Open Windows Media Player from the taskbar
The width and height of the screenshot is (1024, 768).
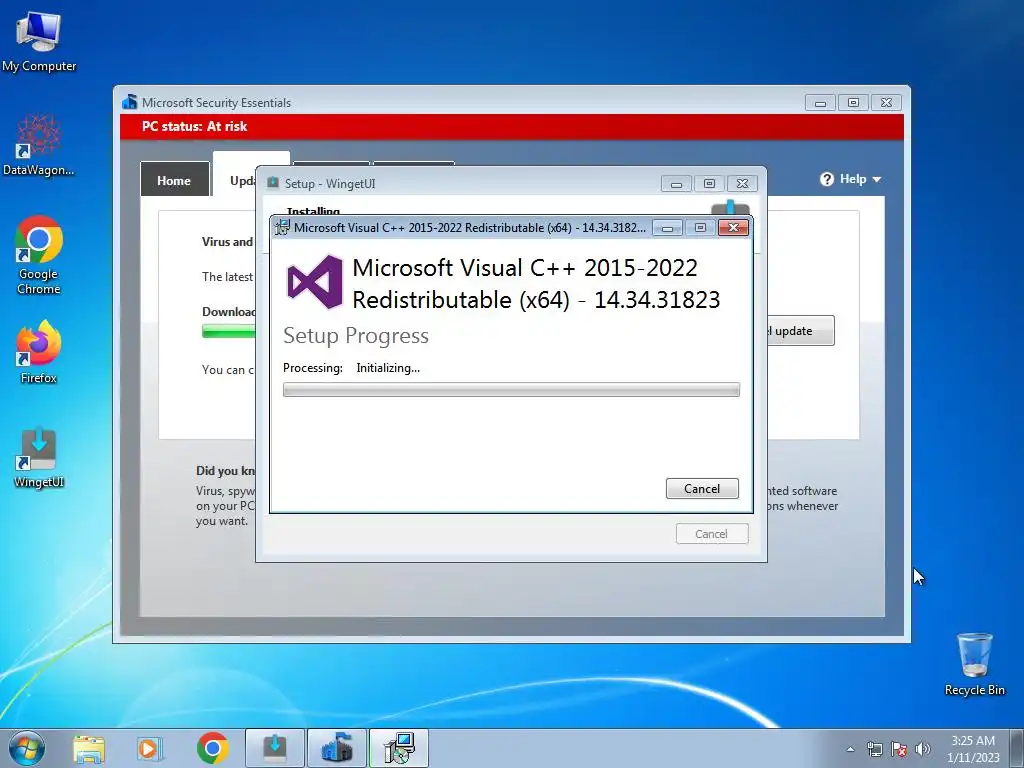pos(150,748)
